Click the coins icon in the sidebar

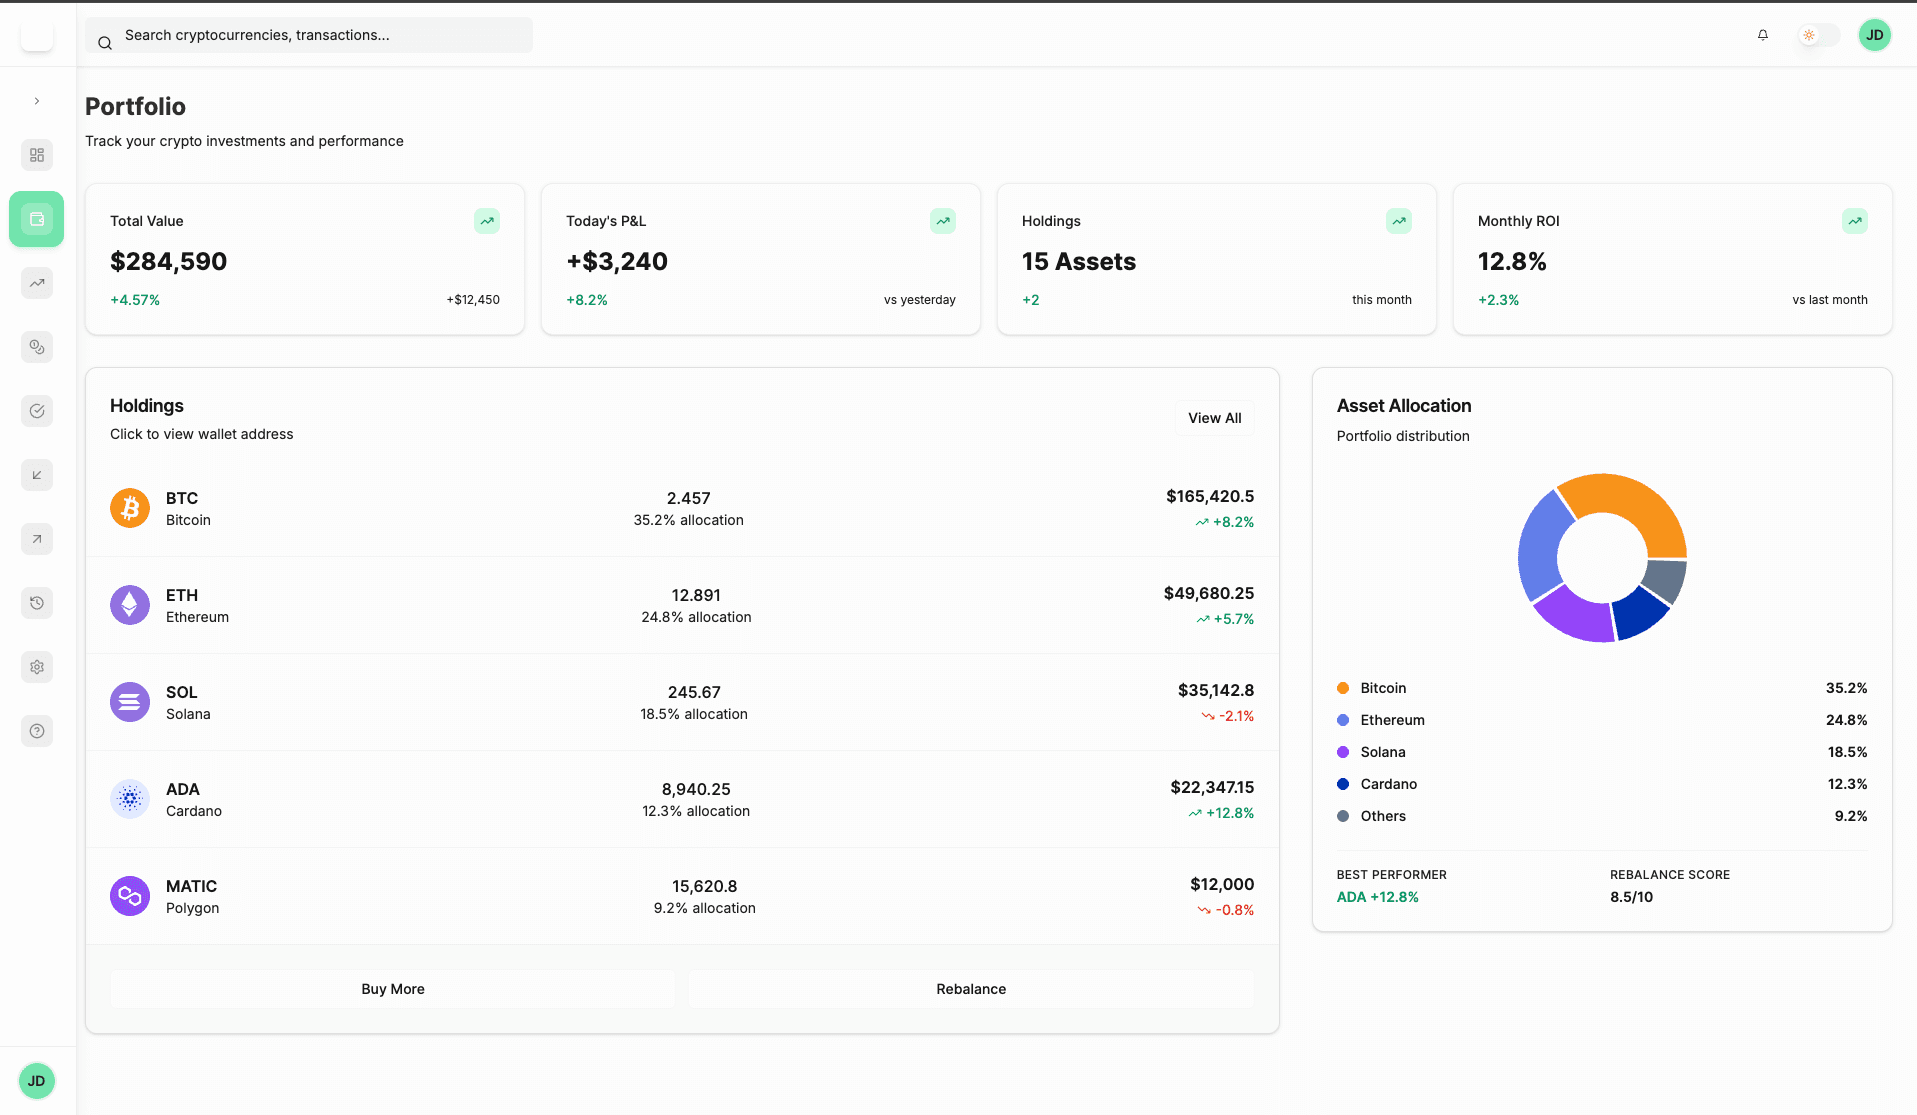pyautogui.click(x=36, y=347)
